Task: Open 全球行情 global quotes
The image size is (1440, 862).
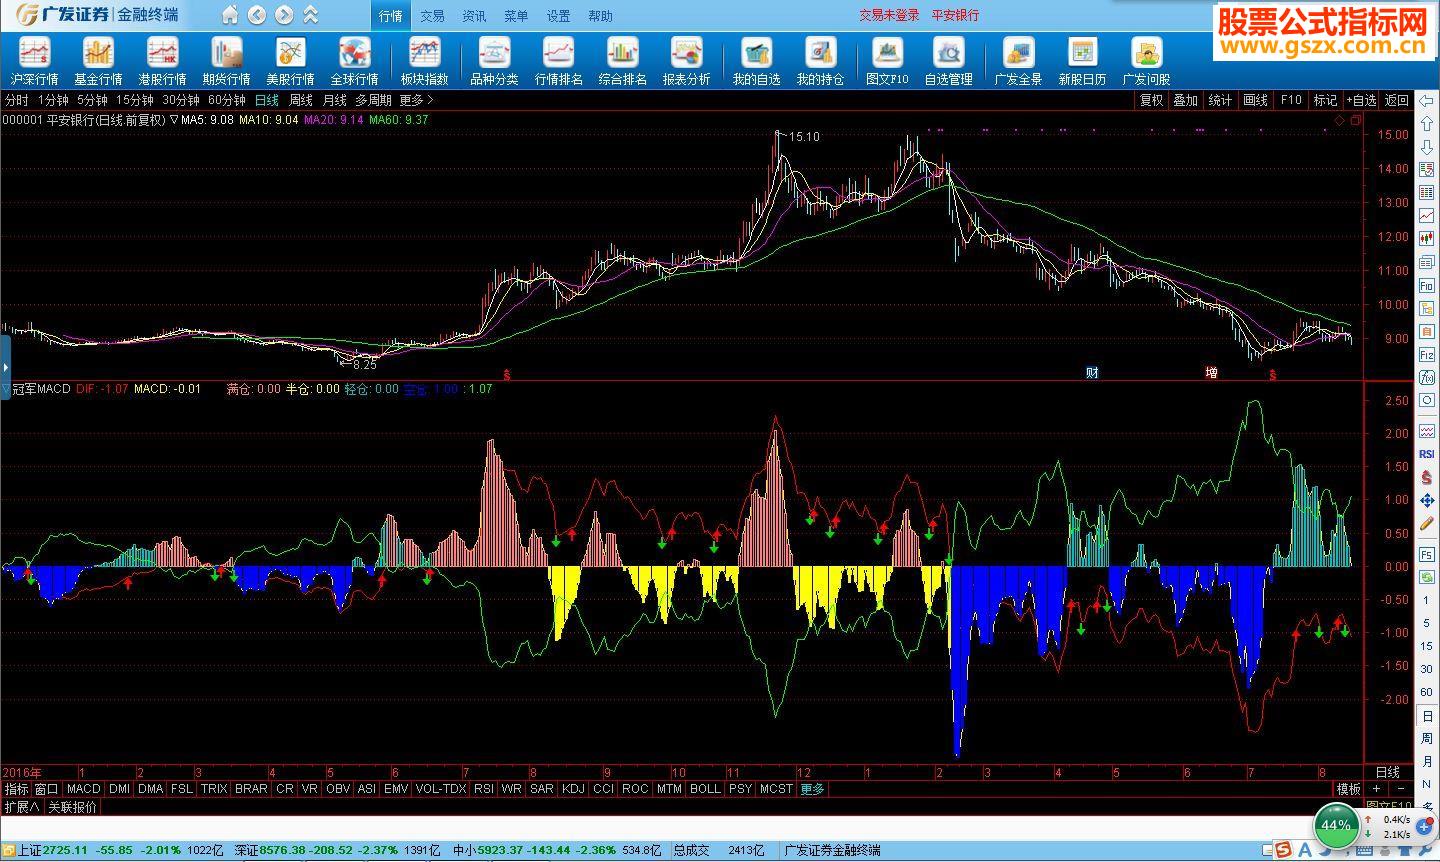Action: click(354, 61)
